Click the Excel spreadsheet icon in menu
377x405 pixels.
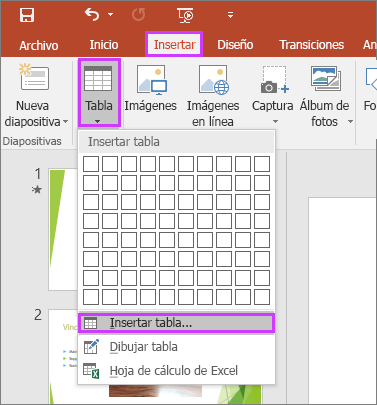91,371
